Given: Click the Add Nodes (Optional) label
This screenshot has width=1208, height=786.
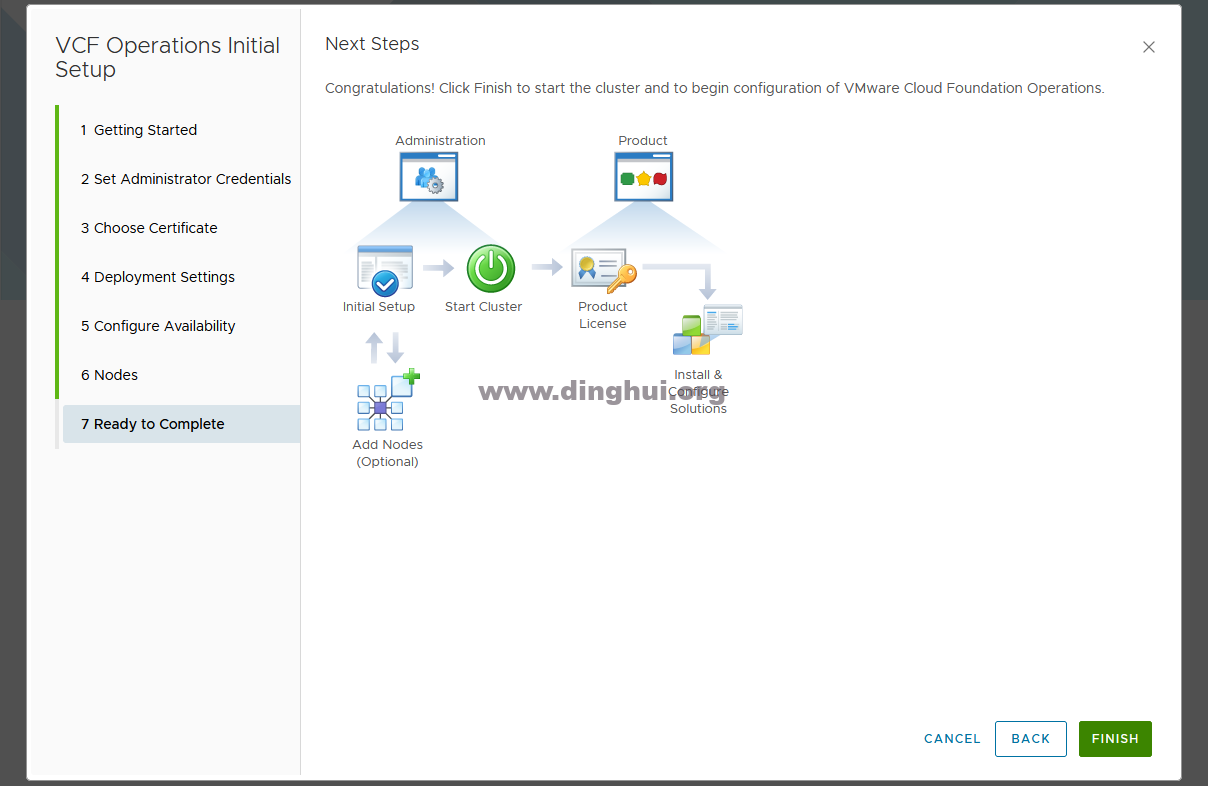Looking at the screenshot, I should (x=388, y=453).
